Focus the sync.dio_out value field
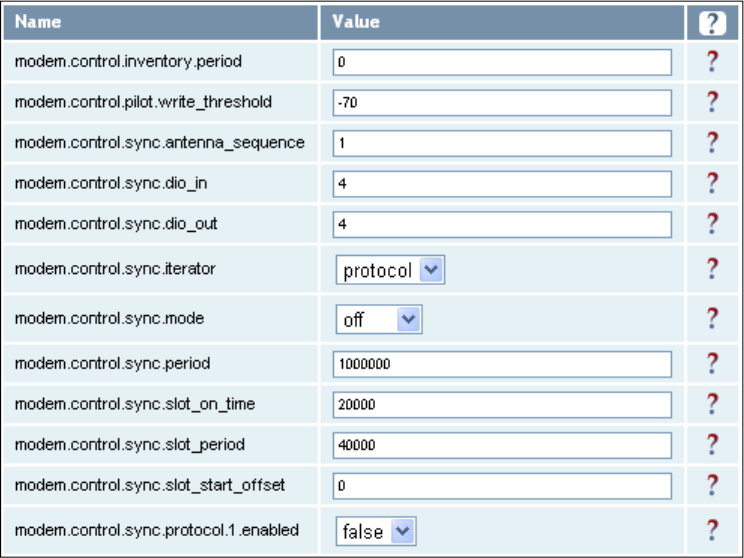The height and width of the screenshot is (558, 744). (502, 224)
